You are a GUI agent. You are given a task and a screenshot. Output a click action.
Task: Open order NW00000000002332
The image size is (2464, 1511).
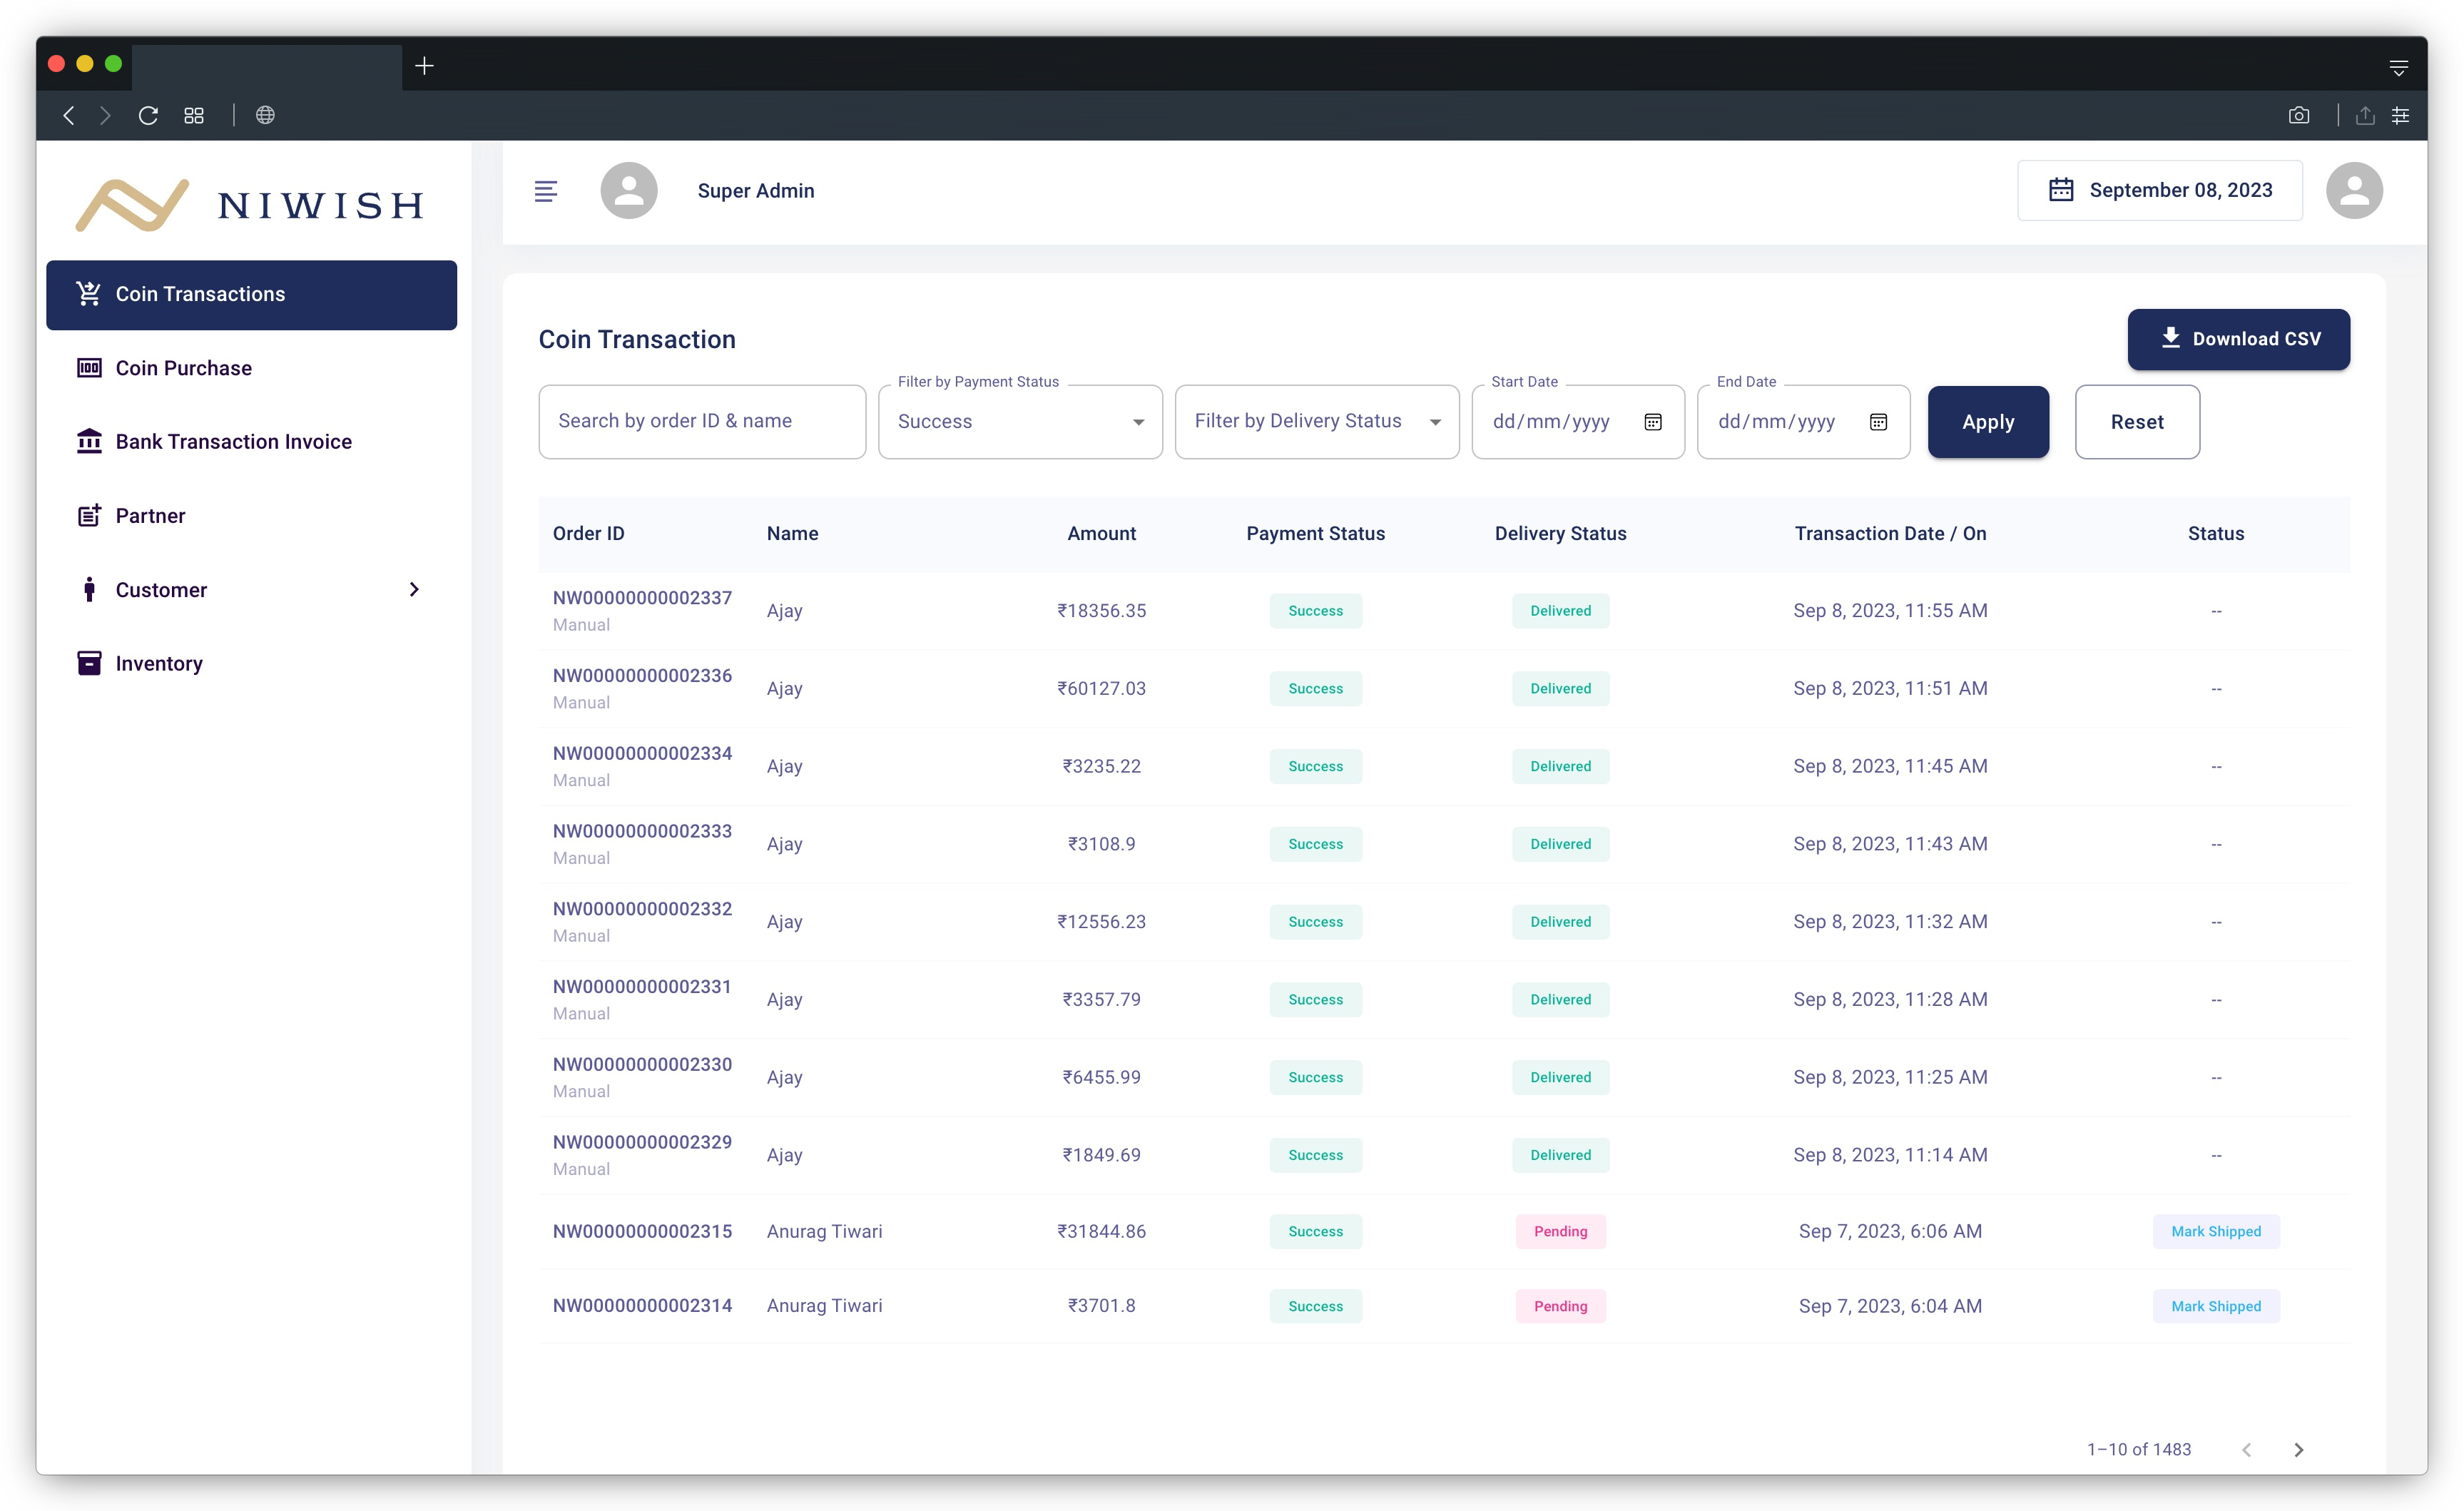coord(642,909)
